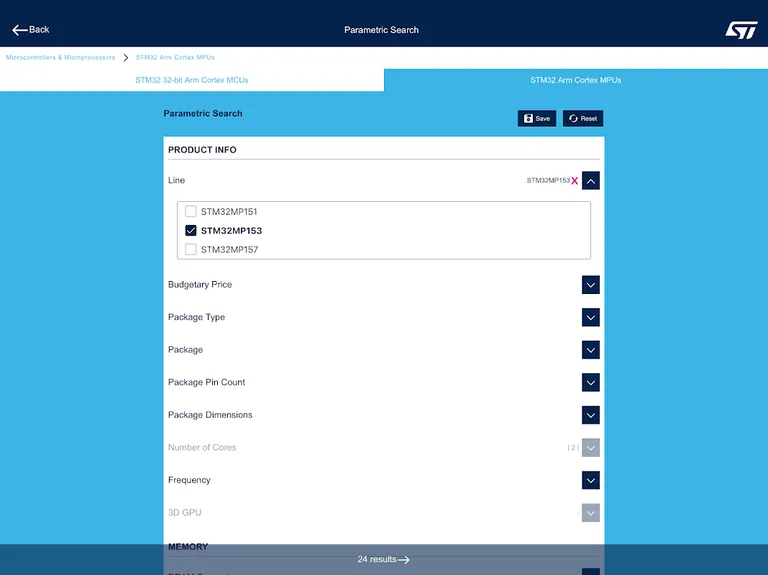Switch to STM32 32-bit Arm Cortex MCUs tab
Screen dimensions: 768x575
(x=192, y=80)
